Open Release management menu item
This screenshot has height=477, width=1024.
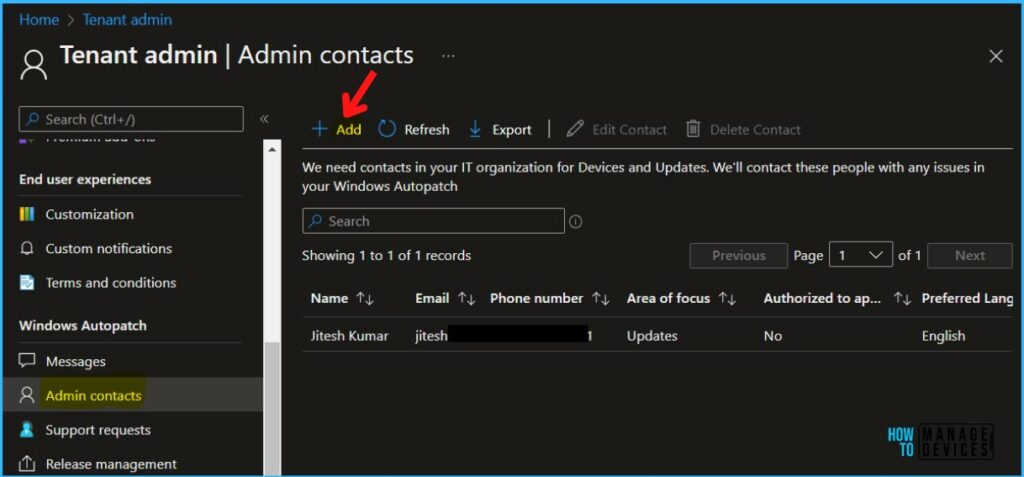[x=111, y=465]
